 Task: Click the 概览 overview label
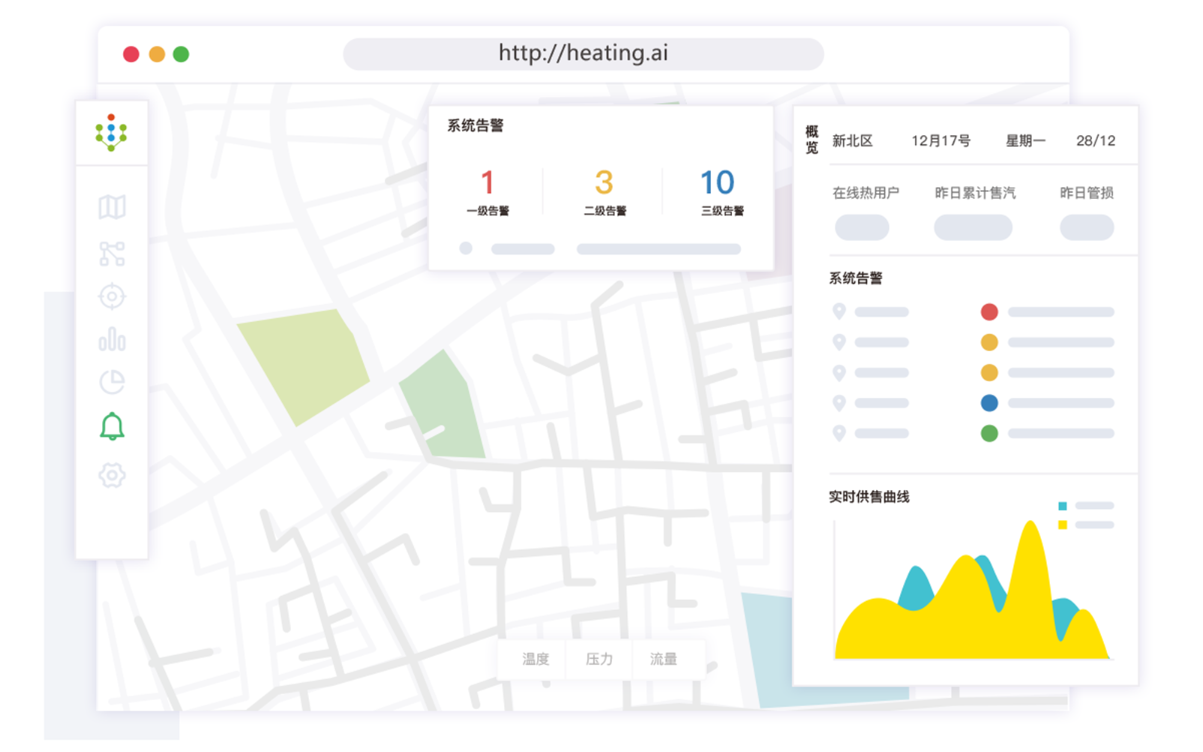pos(812,140)
